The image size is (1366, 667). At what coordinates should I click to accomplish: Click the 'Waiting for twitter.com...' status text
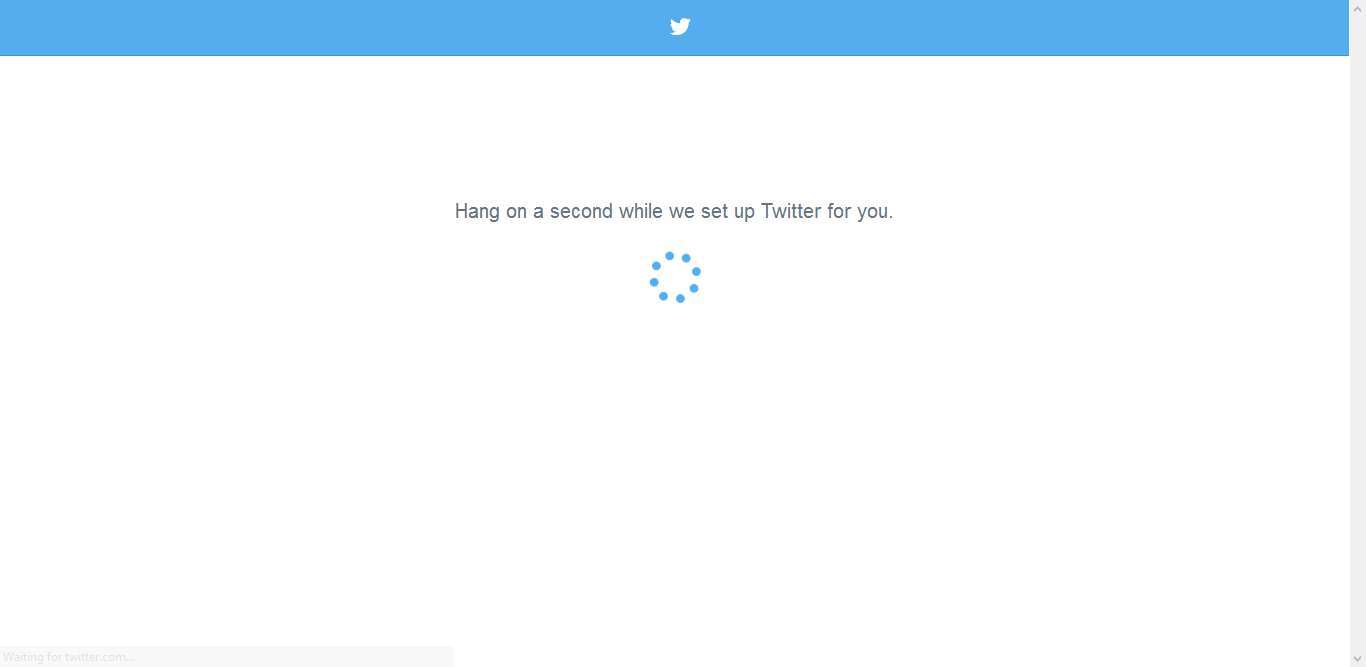[x=68, y=657]
